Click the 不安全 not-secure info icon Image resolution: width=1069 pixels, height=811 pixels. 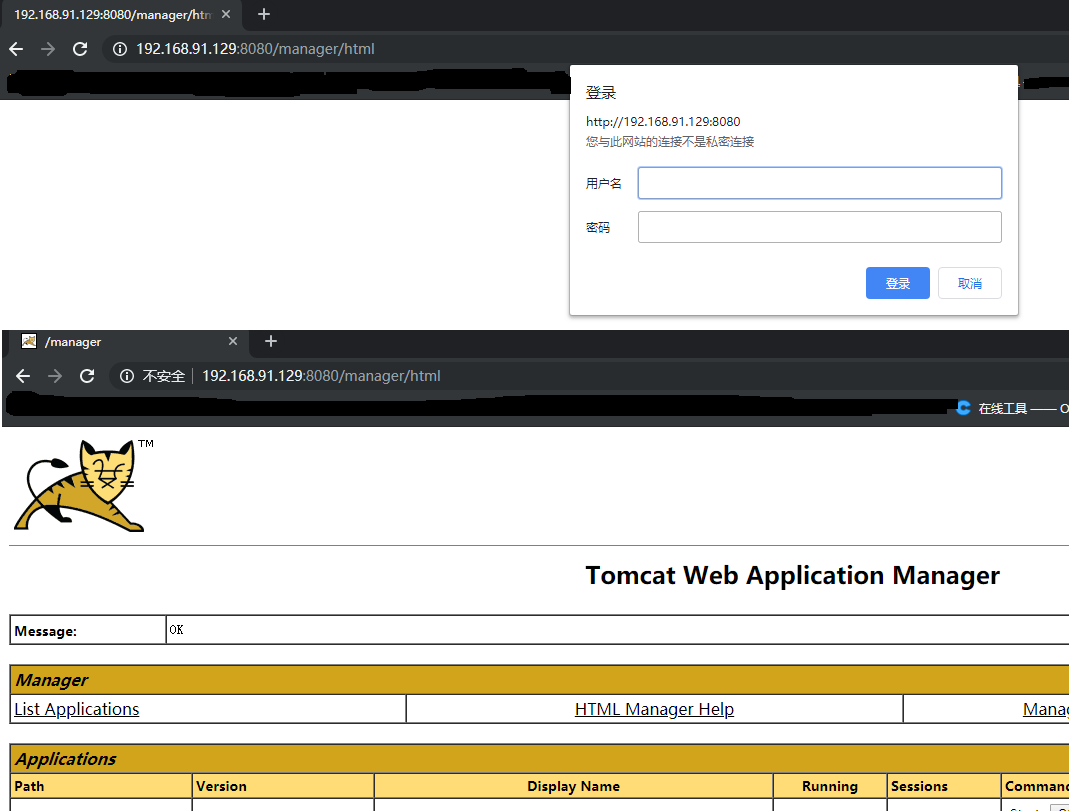tap(127, 376)
